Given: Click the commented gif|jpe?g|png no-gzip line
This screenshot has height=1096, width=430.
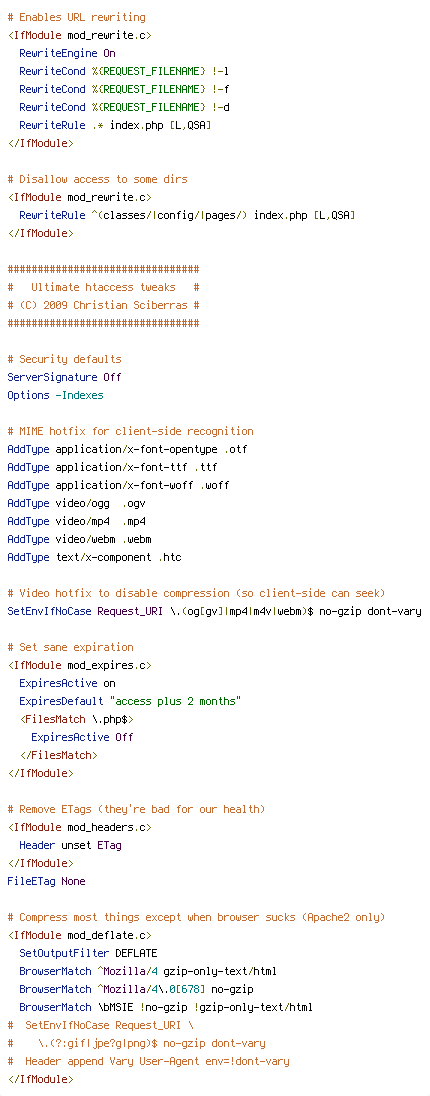Looking at the screenshot, I should [x=136, y=1044].
